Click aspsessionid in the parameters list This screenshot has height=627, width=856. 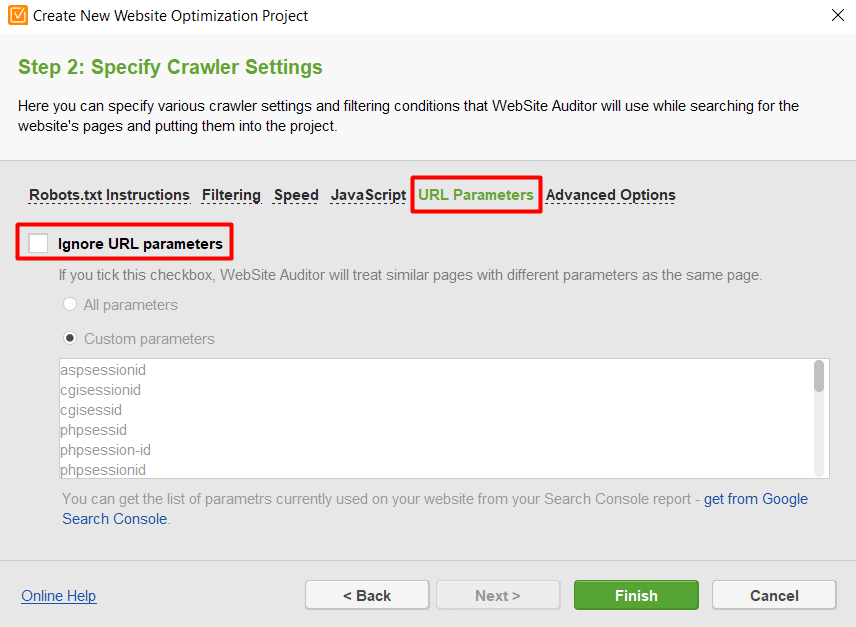click(x=103, y=370)
